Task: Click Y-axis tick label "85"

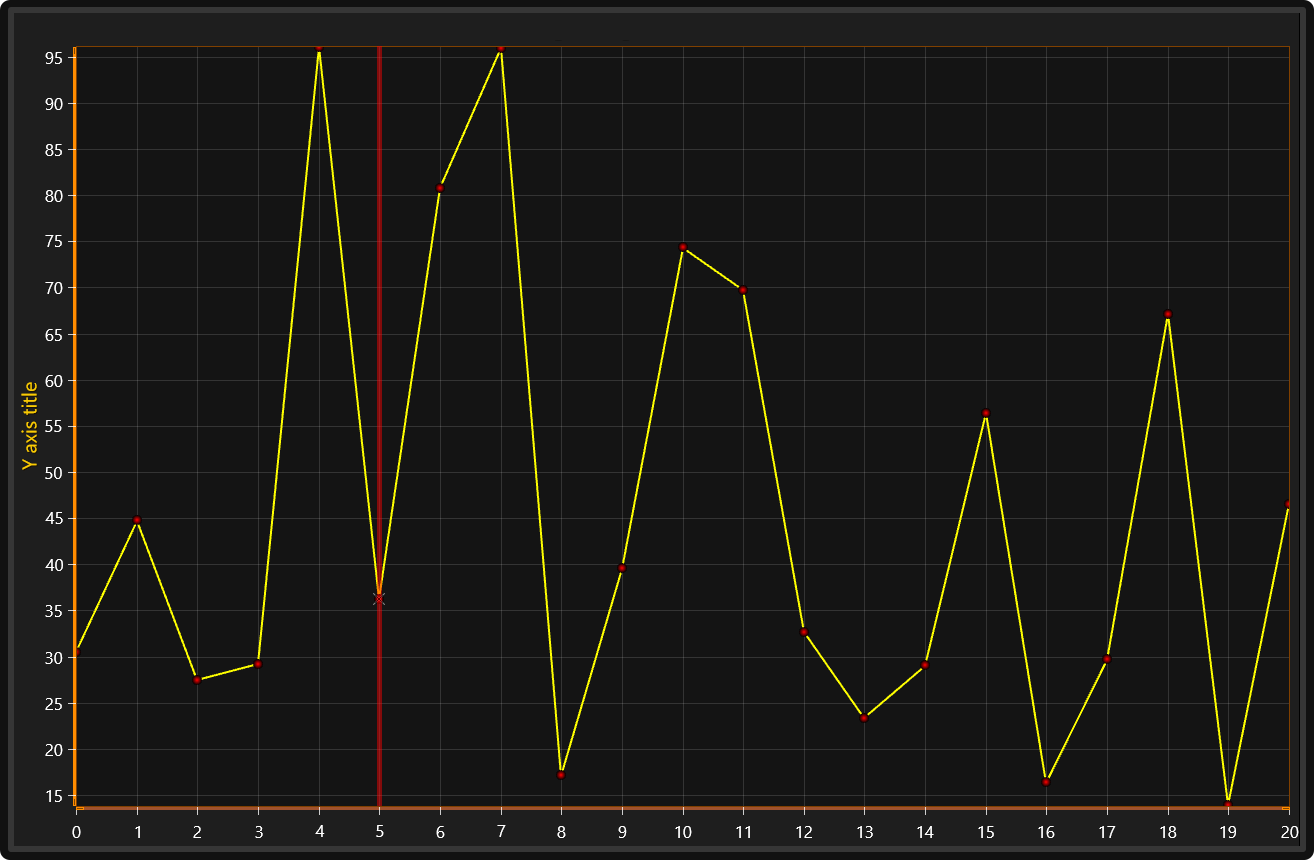Action: coord(54,150)
